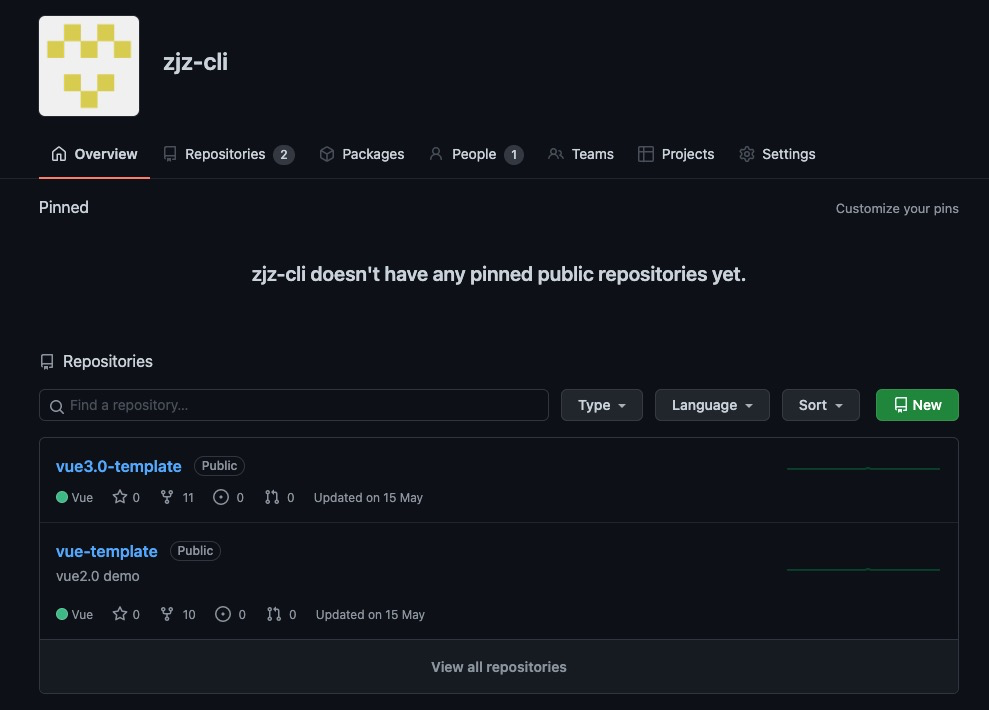Expand the Type filter dropdown

point(602,405)
